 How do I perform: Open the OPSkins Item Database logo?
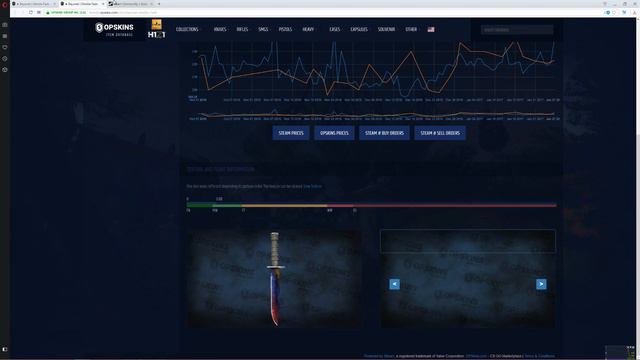point(114,29)
